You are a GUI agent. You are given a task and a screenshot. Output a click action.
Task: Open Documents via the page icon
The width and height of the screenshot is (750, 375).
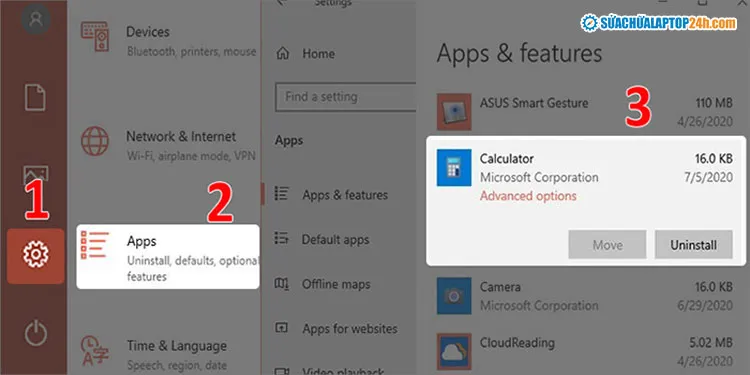(35, 98)
